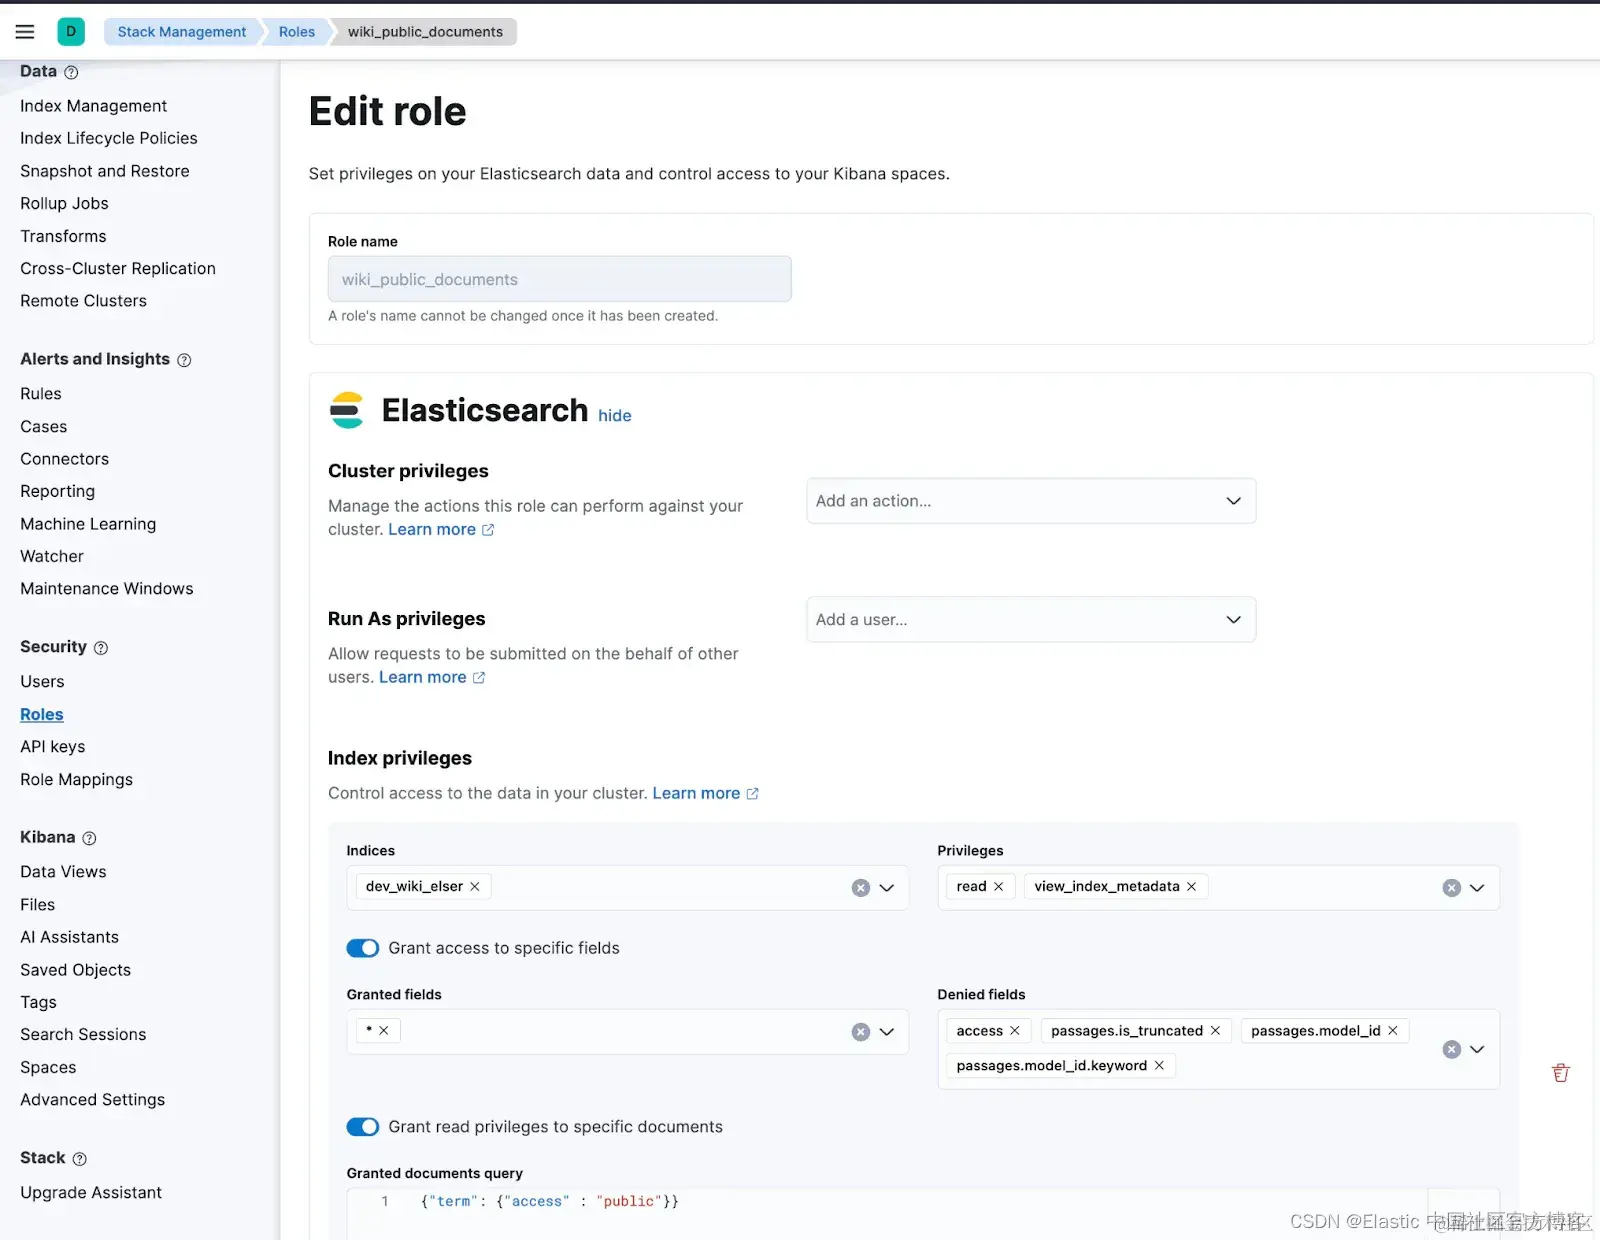Click the wiki_public_documents breadcrumb
This screenshot has height=1240, width=1600.
point(425,32)
